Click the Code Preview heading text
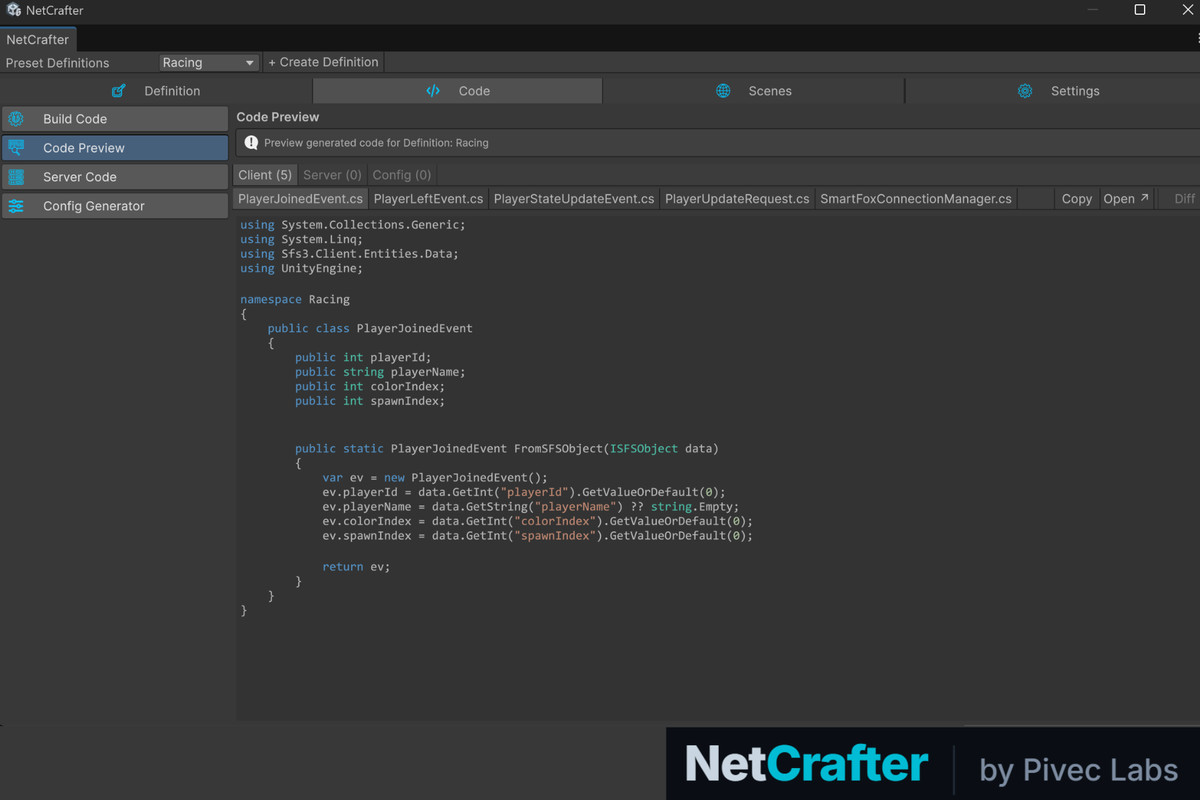Image resolution: width=1200 pixels, height=800 pixels. [278, 117]
